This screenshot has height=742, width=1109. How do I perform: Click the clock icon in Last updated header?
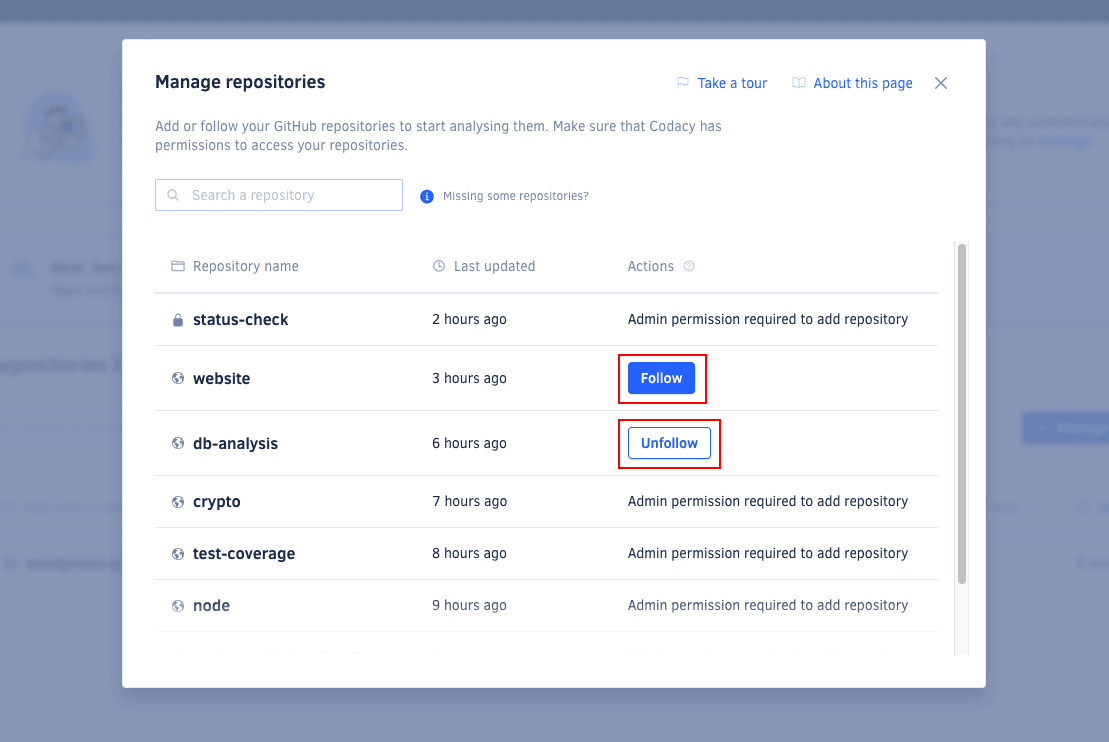(438, 266)
